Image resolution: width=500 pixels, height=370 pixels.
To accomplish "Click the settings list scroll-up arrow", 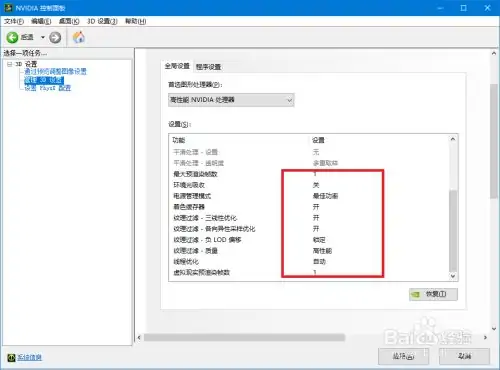I will click(x=453, y=139).
